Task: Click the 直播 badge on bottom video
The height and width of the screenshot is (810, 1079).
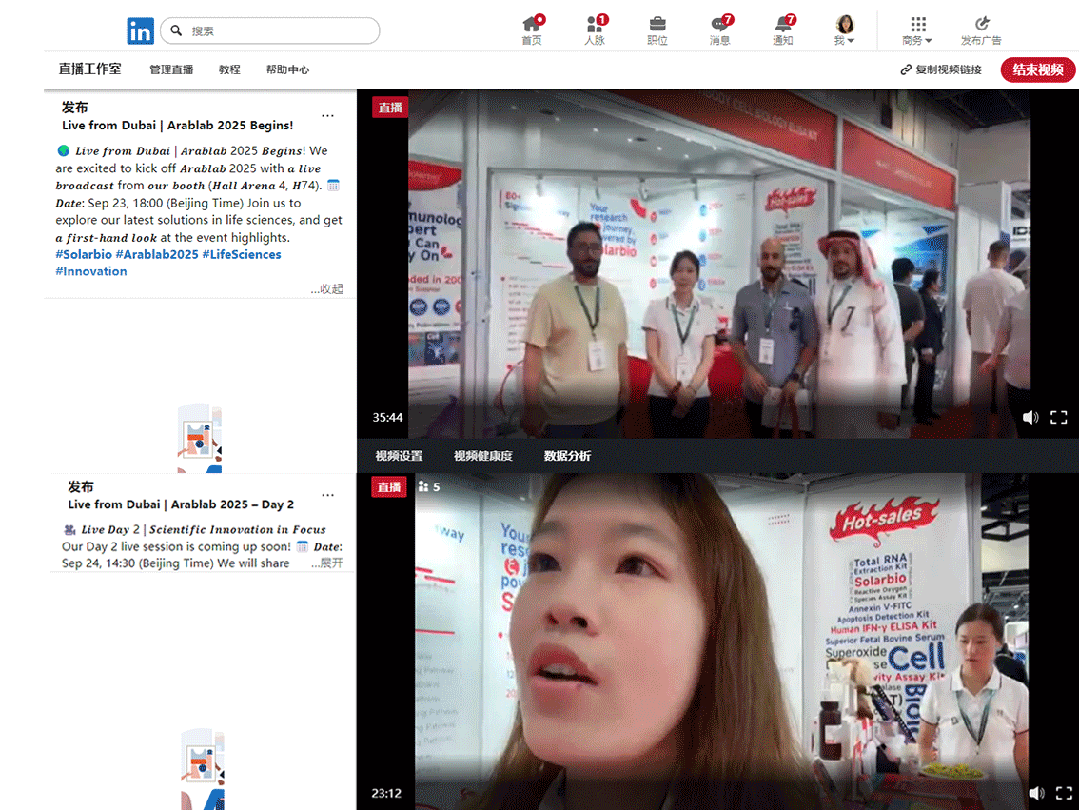Action: 389,487
